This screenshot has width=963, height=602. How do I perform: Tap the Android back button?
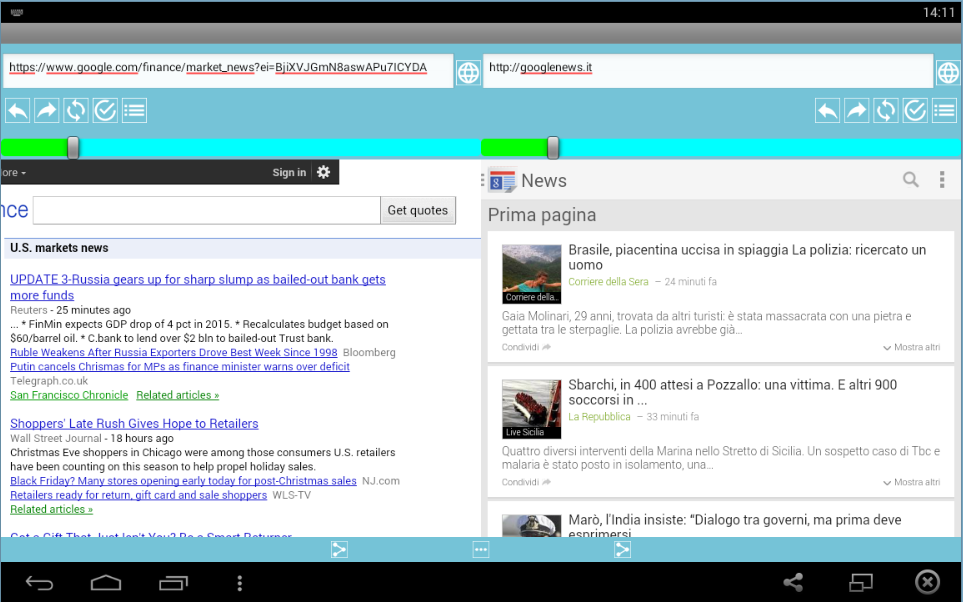click(x=39, y=582)
